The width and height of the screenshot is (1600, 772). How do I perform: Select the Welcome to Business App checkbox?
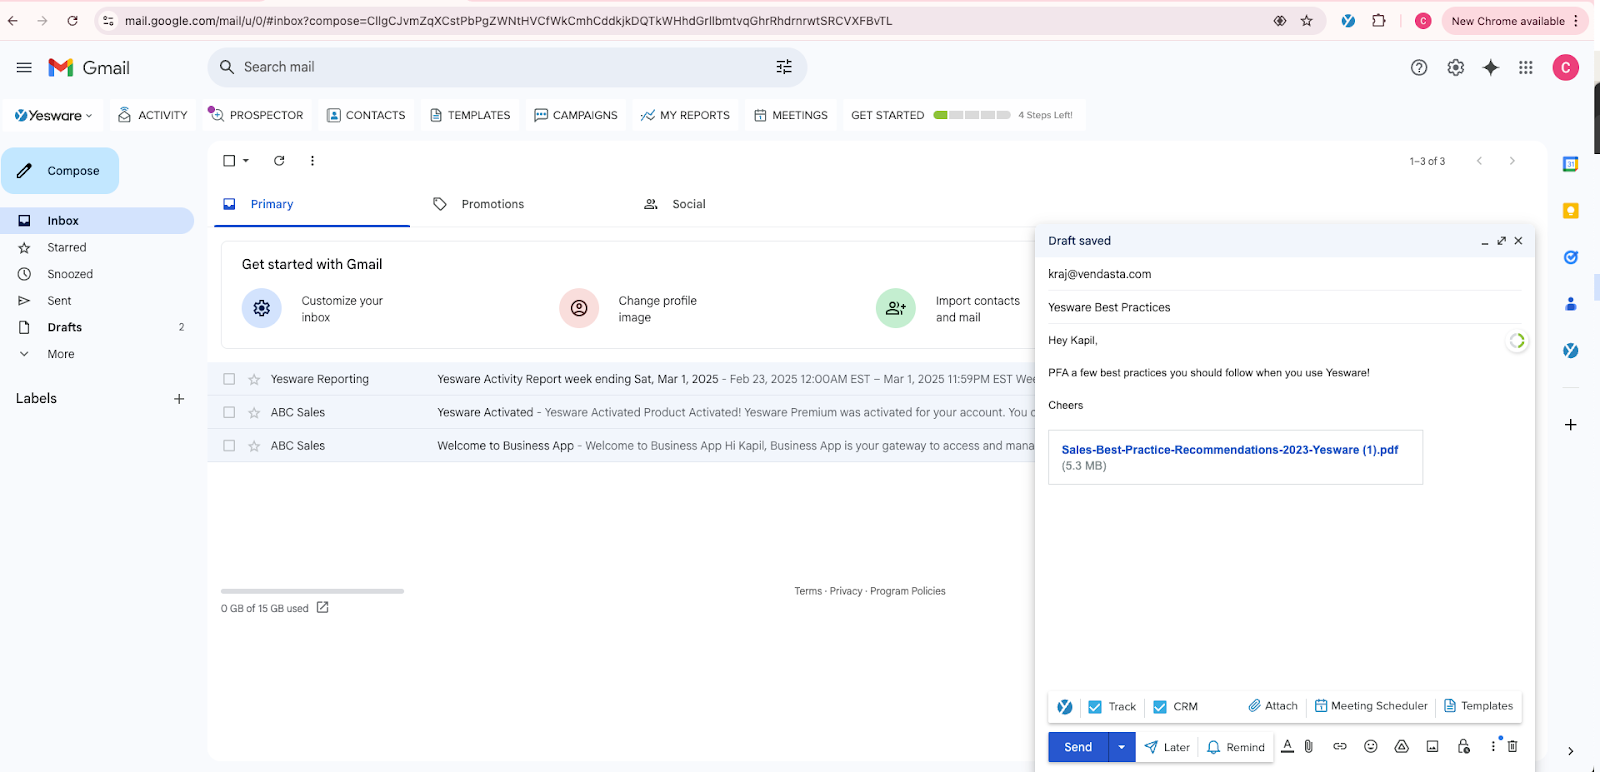tap(229, 446)
